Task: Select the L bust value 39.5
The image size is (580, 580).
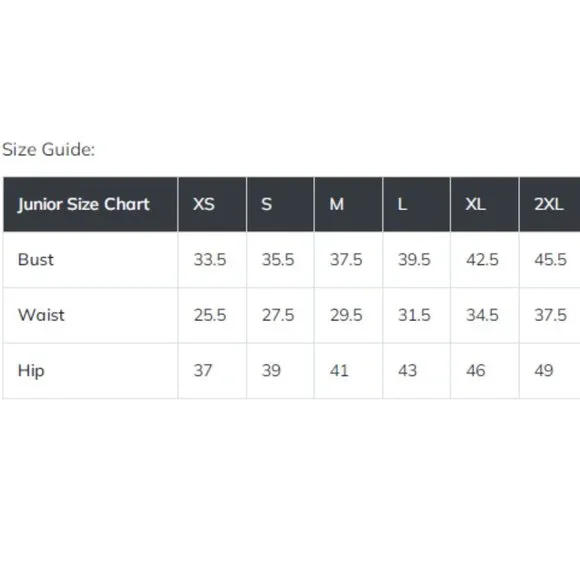Action: 414,260
